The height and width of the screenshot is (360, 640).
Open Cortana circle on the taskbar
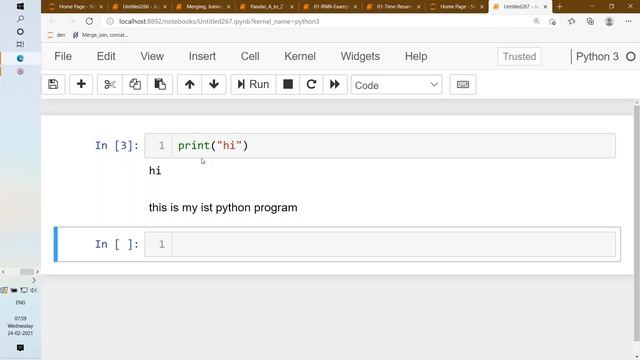click(20, 31)
